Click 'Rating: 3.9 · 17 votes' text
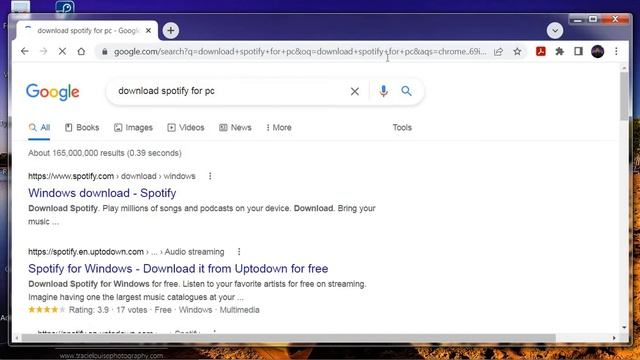 point(108,310)
